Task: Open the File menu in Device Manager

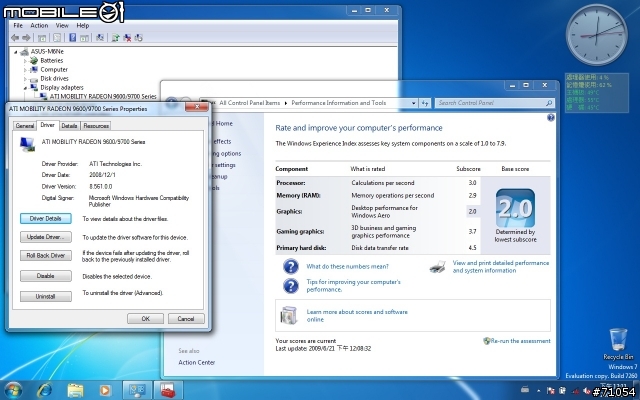Action: coord(18,25)
